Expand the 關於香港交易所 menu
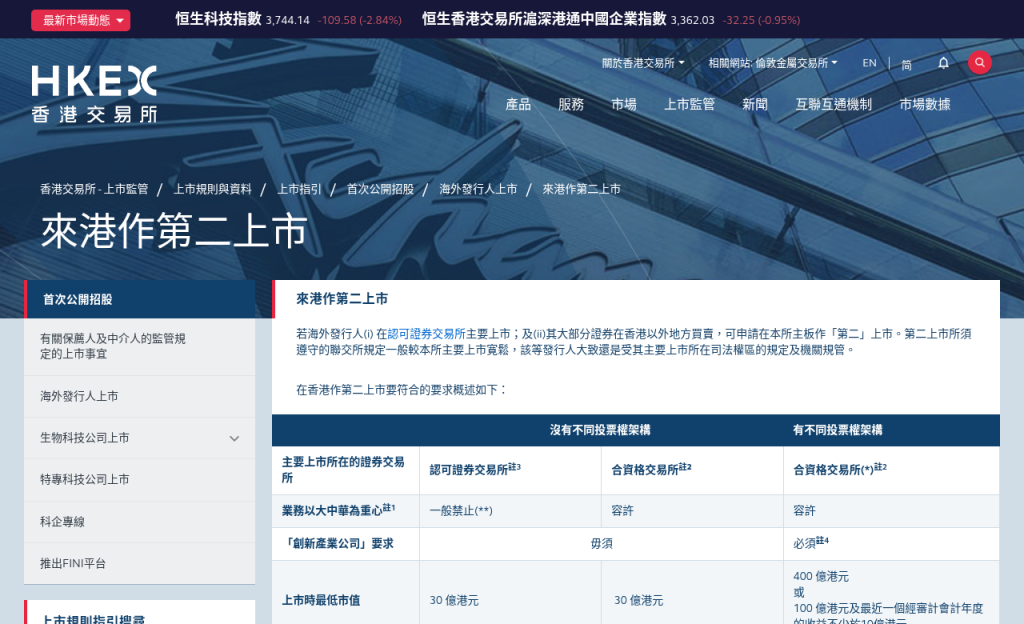 coord(643,63)
